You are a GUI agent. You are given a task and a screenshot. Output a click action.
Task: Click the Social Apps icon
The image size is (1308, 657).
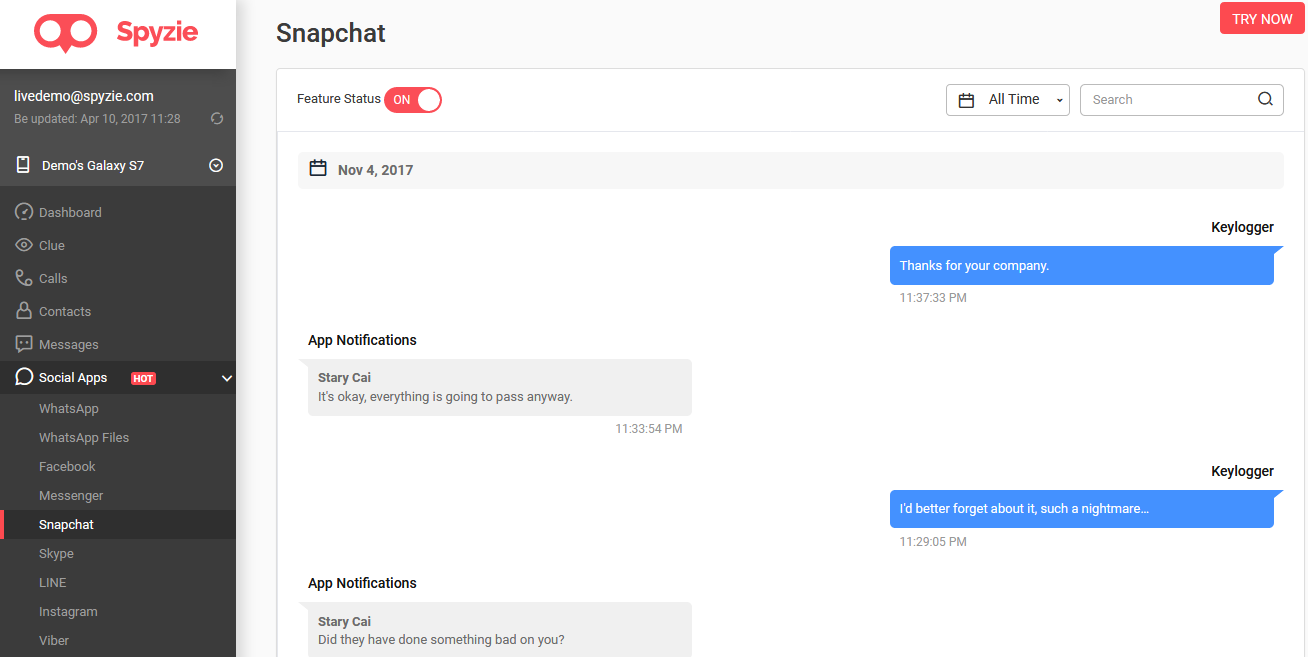(x=24, y=377)
